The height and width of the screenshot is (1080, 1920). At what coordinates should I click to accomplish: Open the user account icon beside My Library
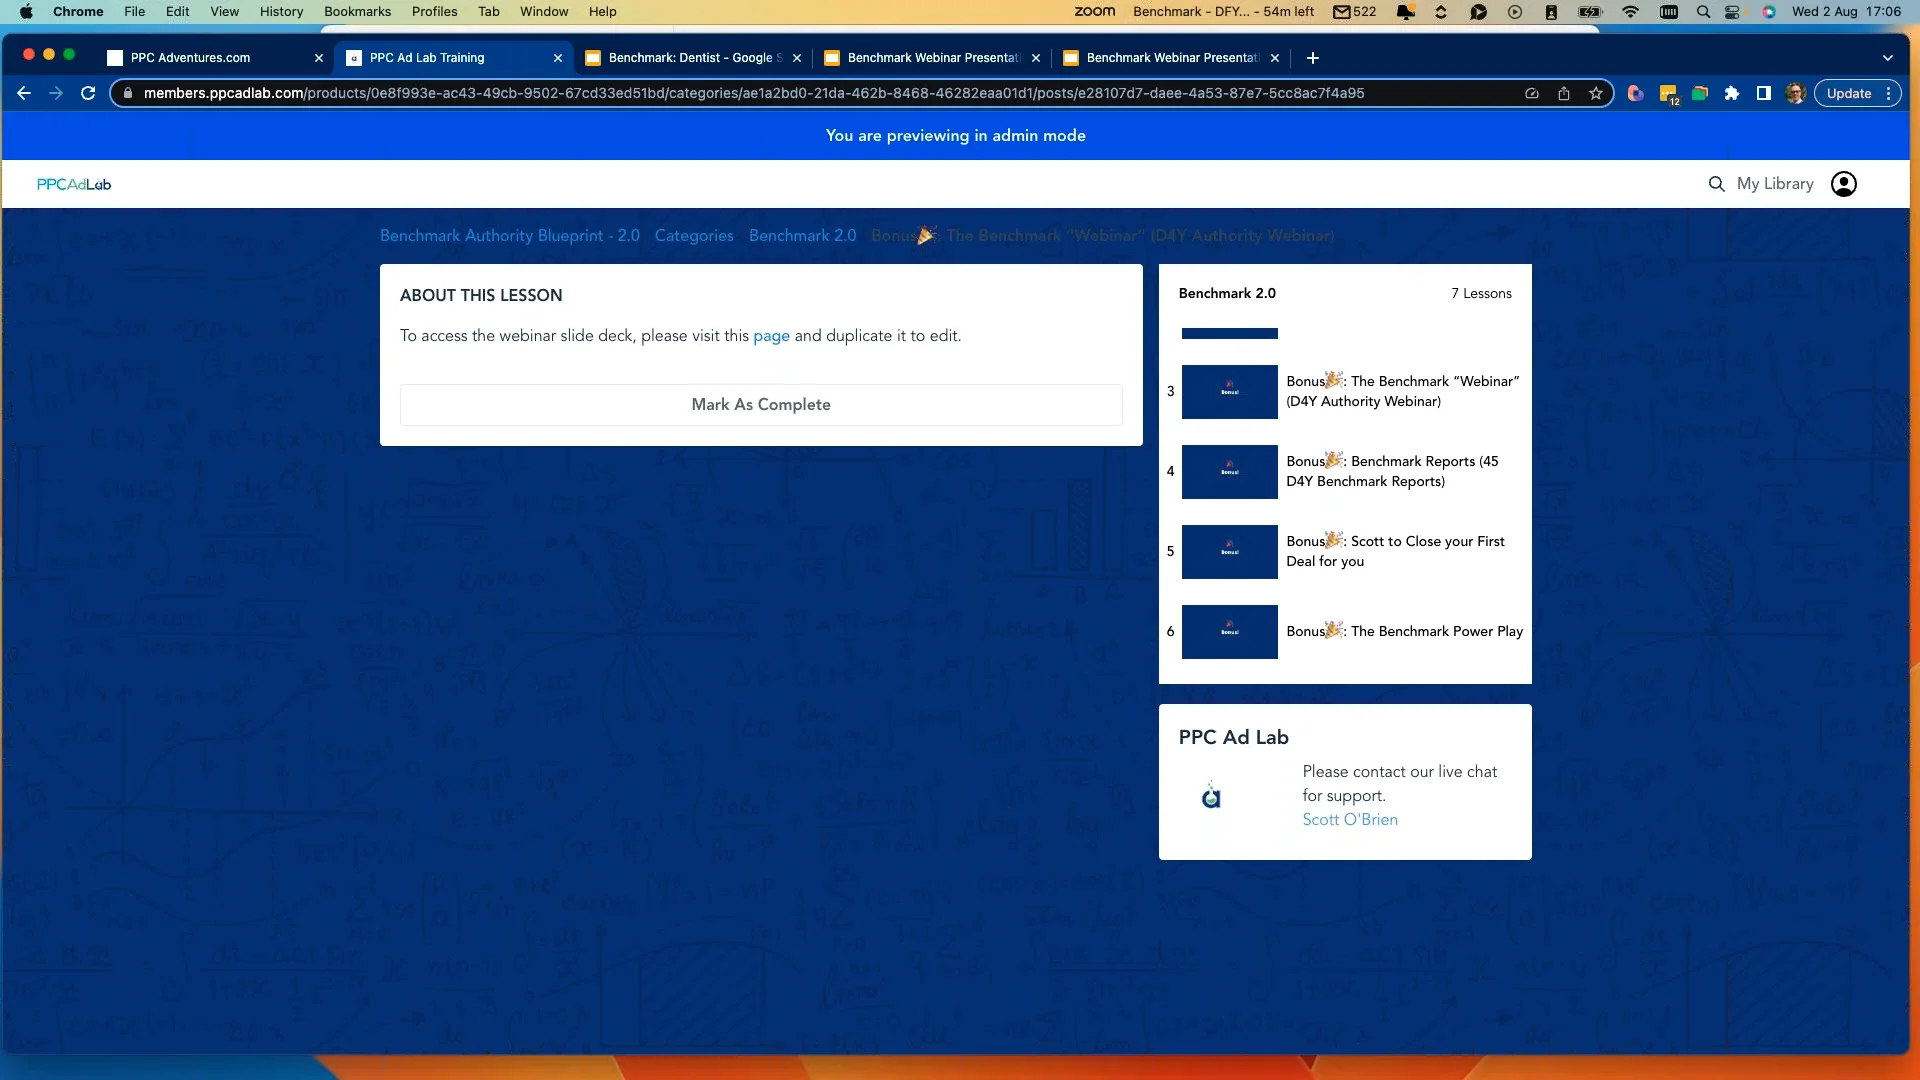tap(1844, 184)
